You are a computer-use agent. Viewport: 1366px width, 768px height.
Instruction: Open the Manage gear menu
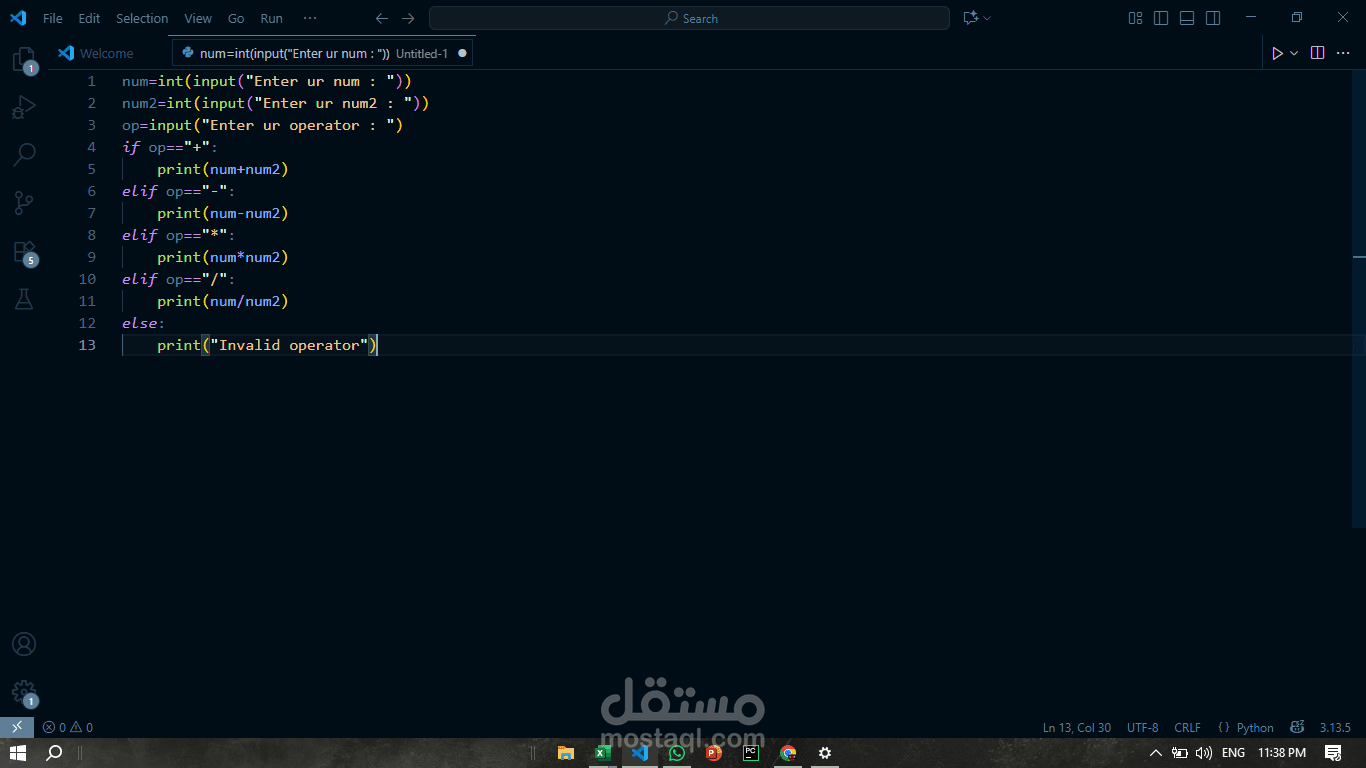click(x=23, y=692)
